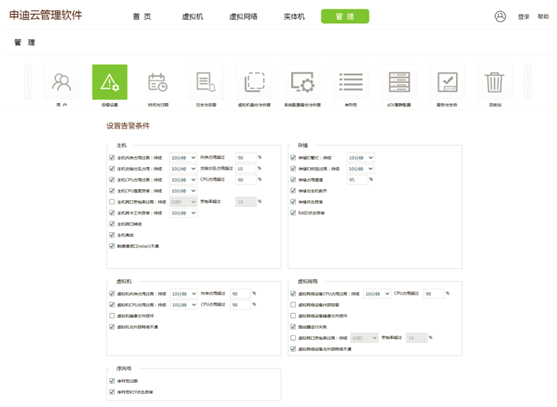This screenshot has height=407, width=557.
Task: Open the recycle bin trash icon
Action: [495, 82]
